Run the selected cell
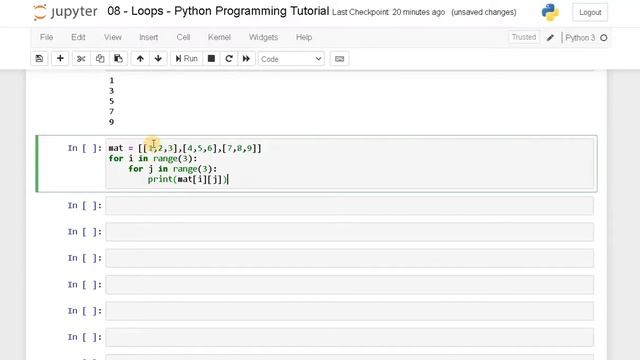Screen dimensions: 640x360 [186, 59]
